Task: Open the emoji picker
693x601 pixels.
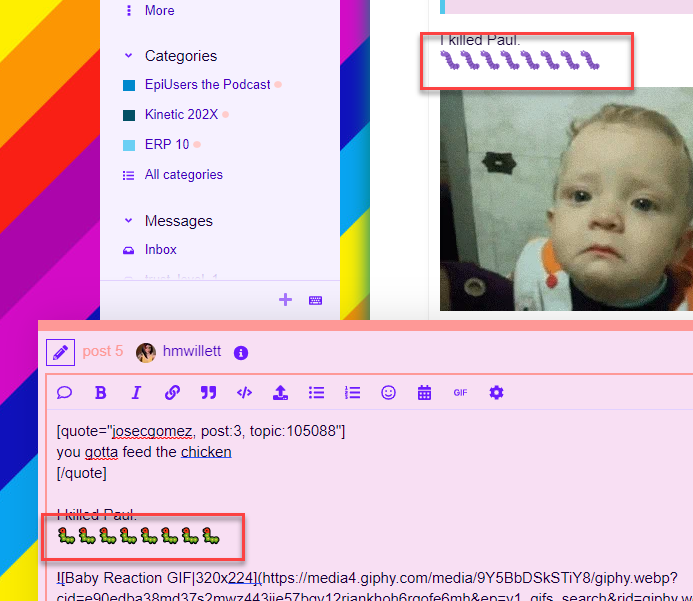Action: [x=388, y=392]
